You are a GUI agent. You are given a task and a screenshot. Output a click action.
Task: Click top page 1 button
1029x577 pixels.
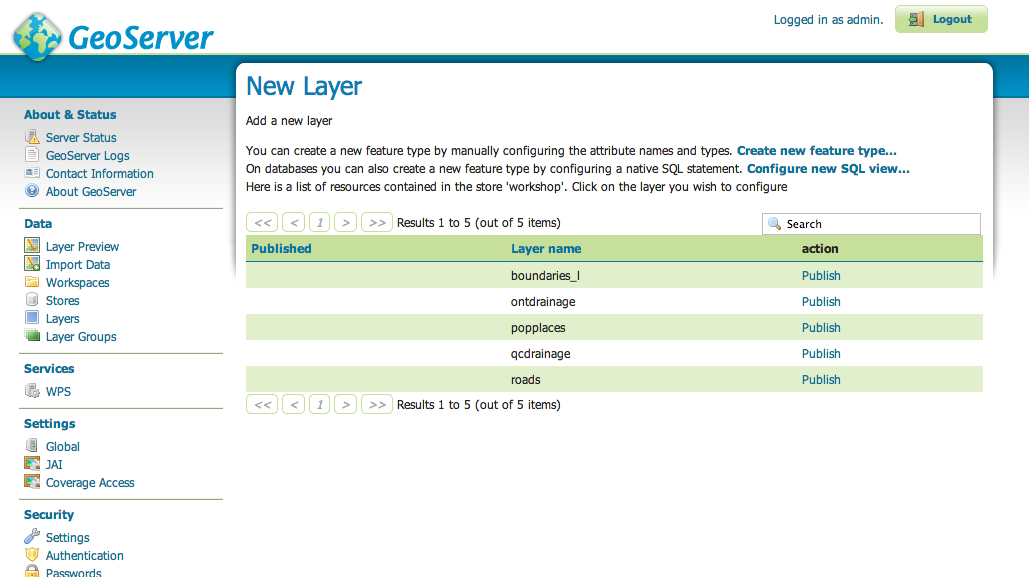tap(320, 223)
